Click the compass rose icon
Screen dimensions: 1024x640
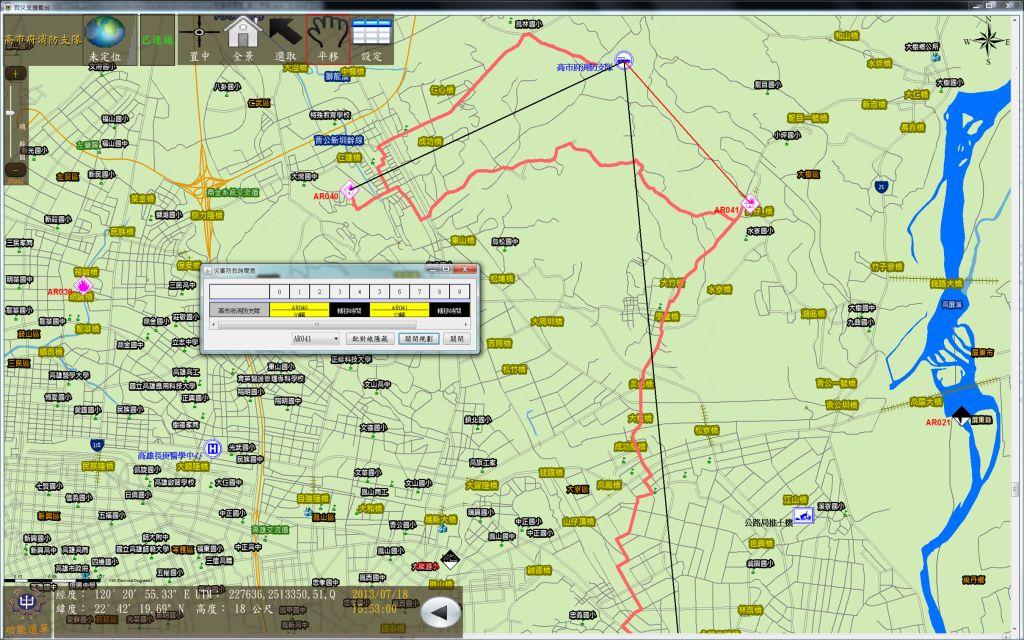[x=988, y=41]
